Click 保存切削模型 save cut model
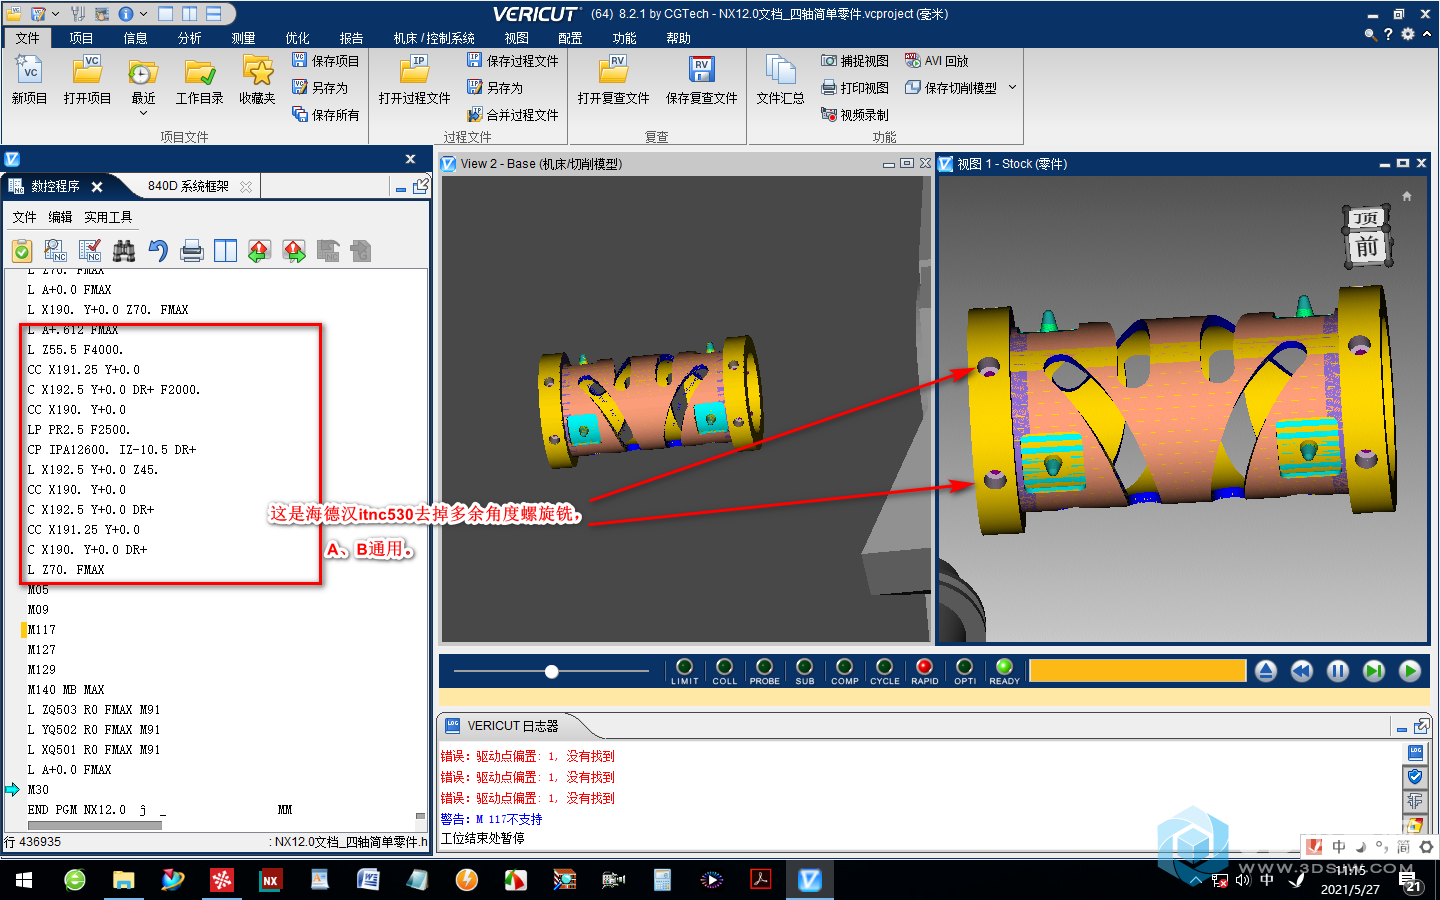Image resolution: width=1440 pixels, height=900 pixels. [951, 88]
